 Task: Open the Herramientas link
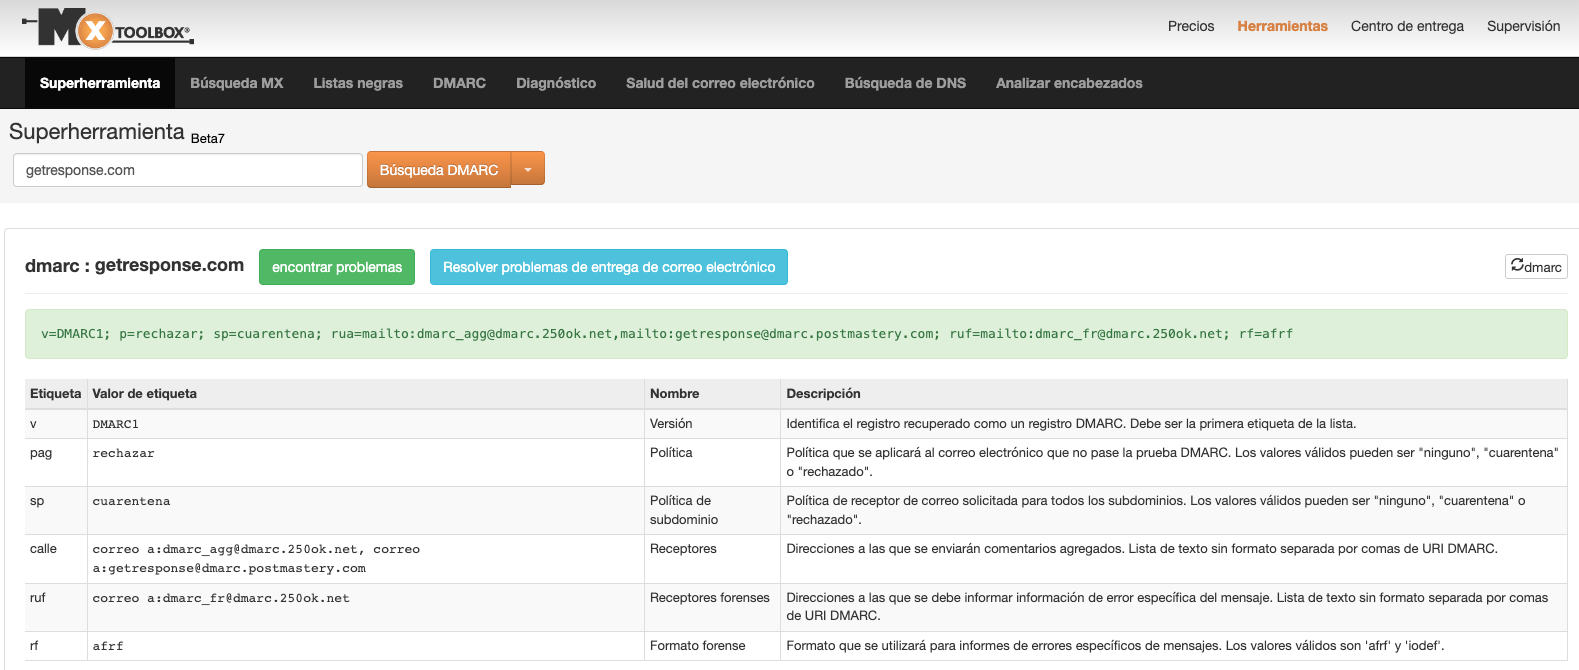[1282, 26]
